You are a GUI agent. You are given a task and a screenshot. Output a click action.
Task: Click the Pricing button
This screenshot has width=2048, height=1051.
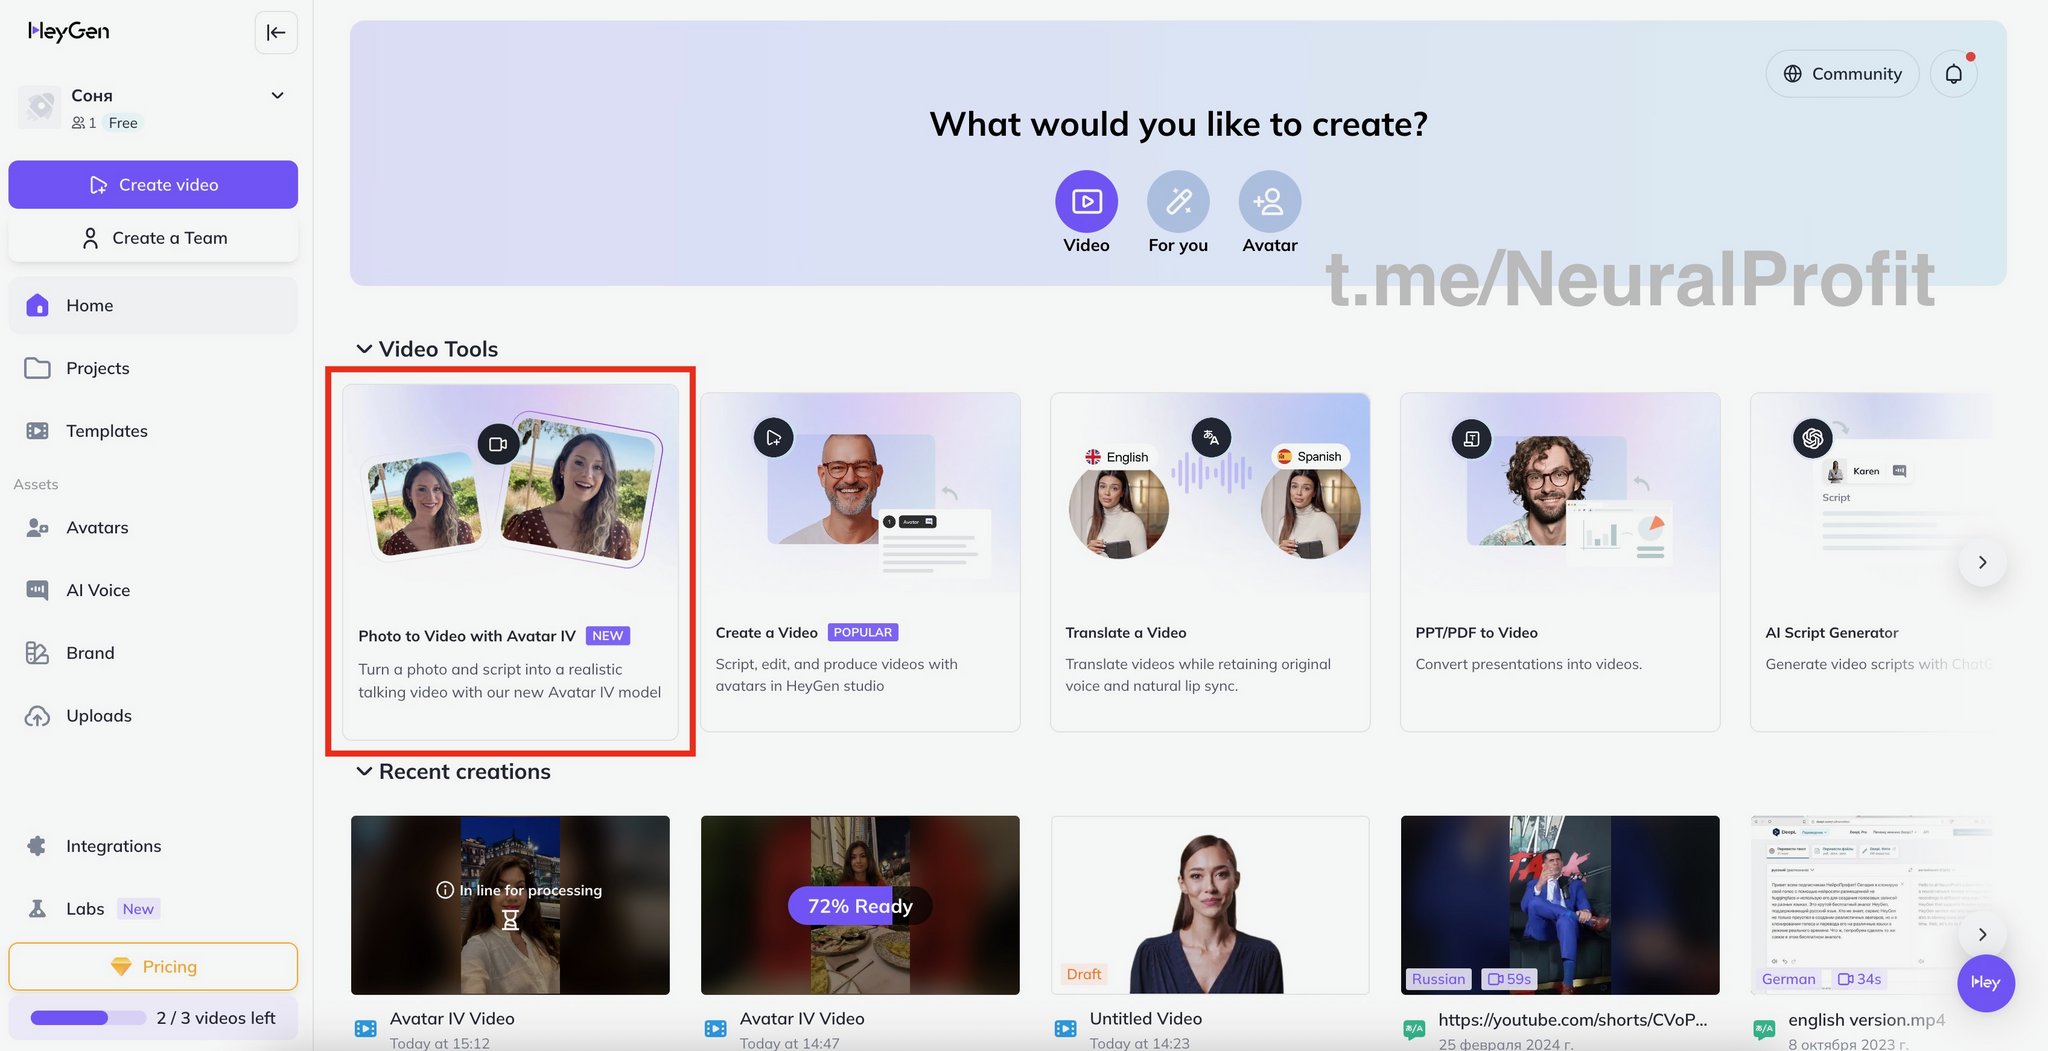click(x=153, y=967)
